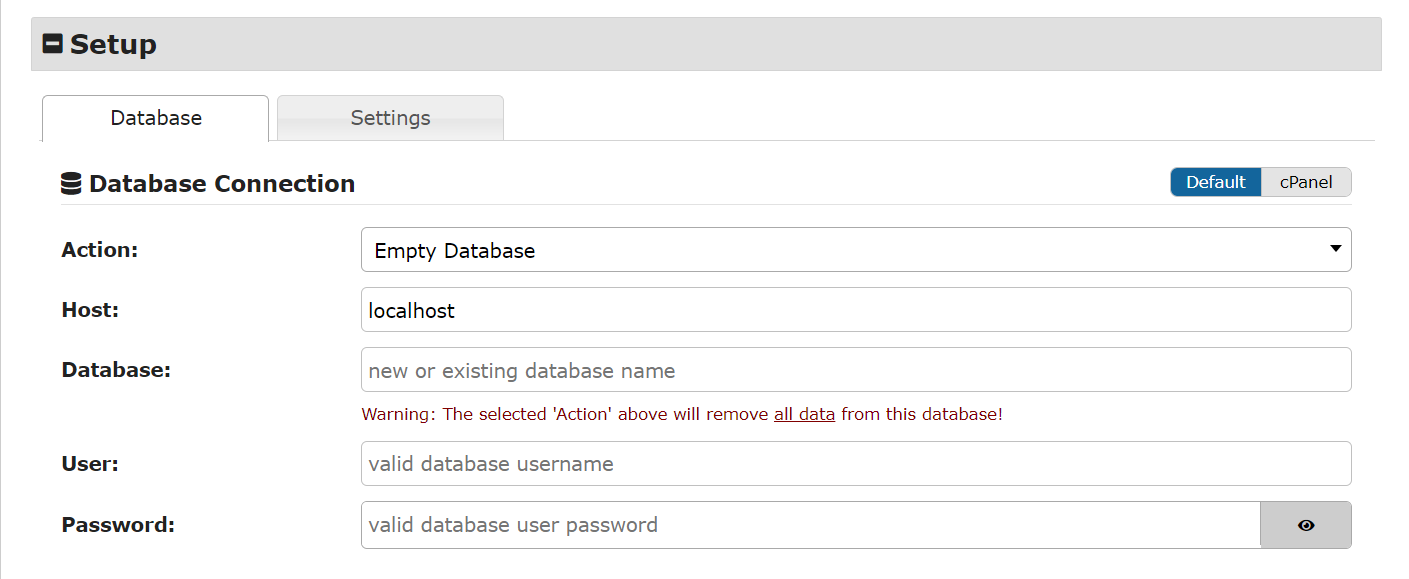Screen dimensions: 1409x579
Task: Click the Action dropdown arrow
Action: click(1335, 249)
